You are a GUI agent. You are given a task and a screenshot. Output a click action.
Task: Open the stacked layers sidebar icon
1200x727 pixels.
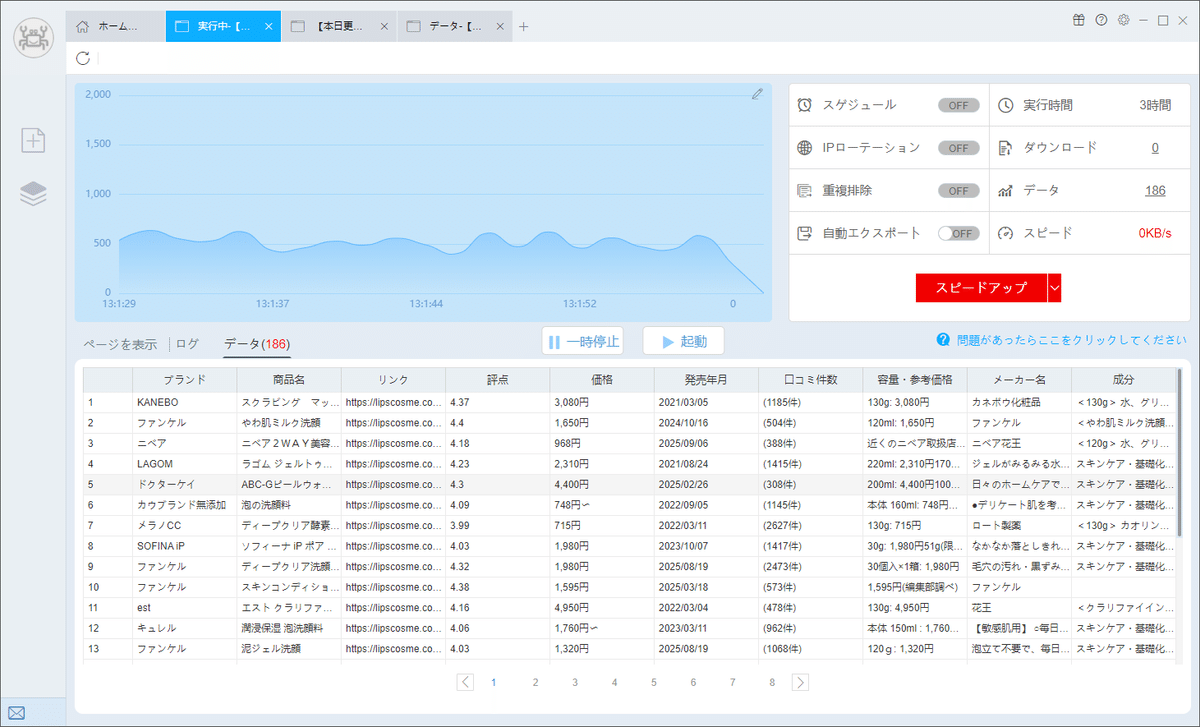click(33, 194)
